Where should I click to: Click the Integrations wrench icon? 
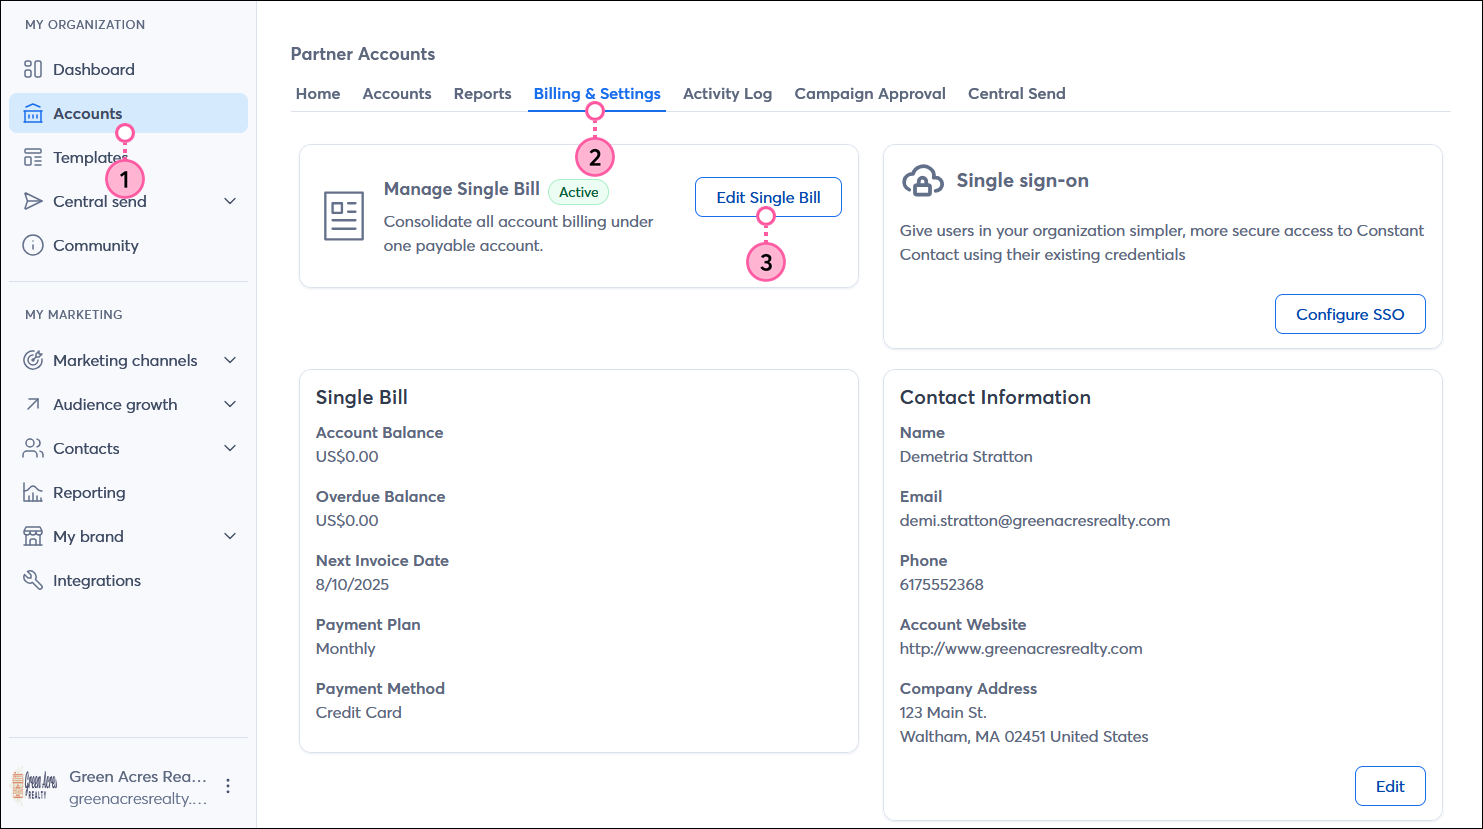[33, 580]
